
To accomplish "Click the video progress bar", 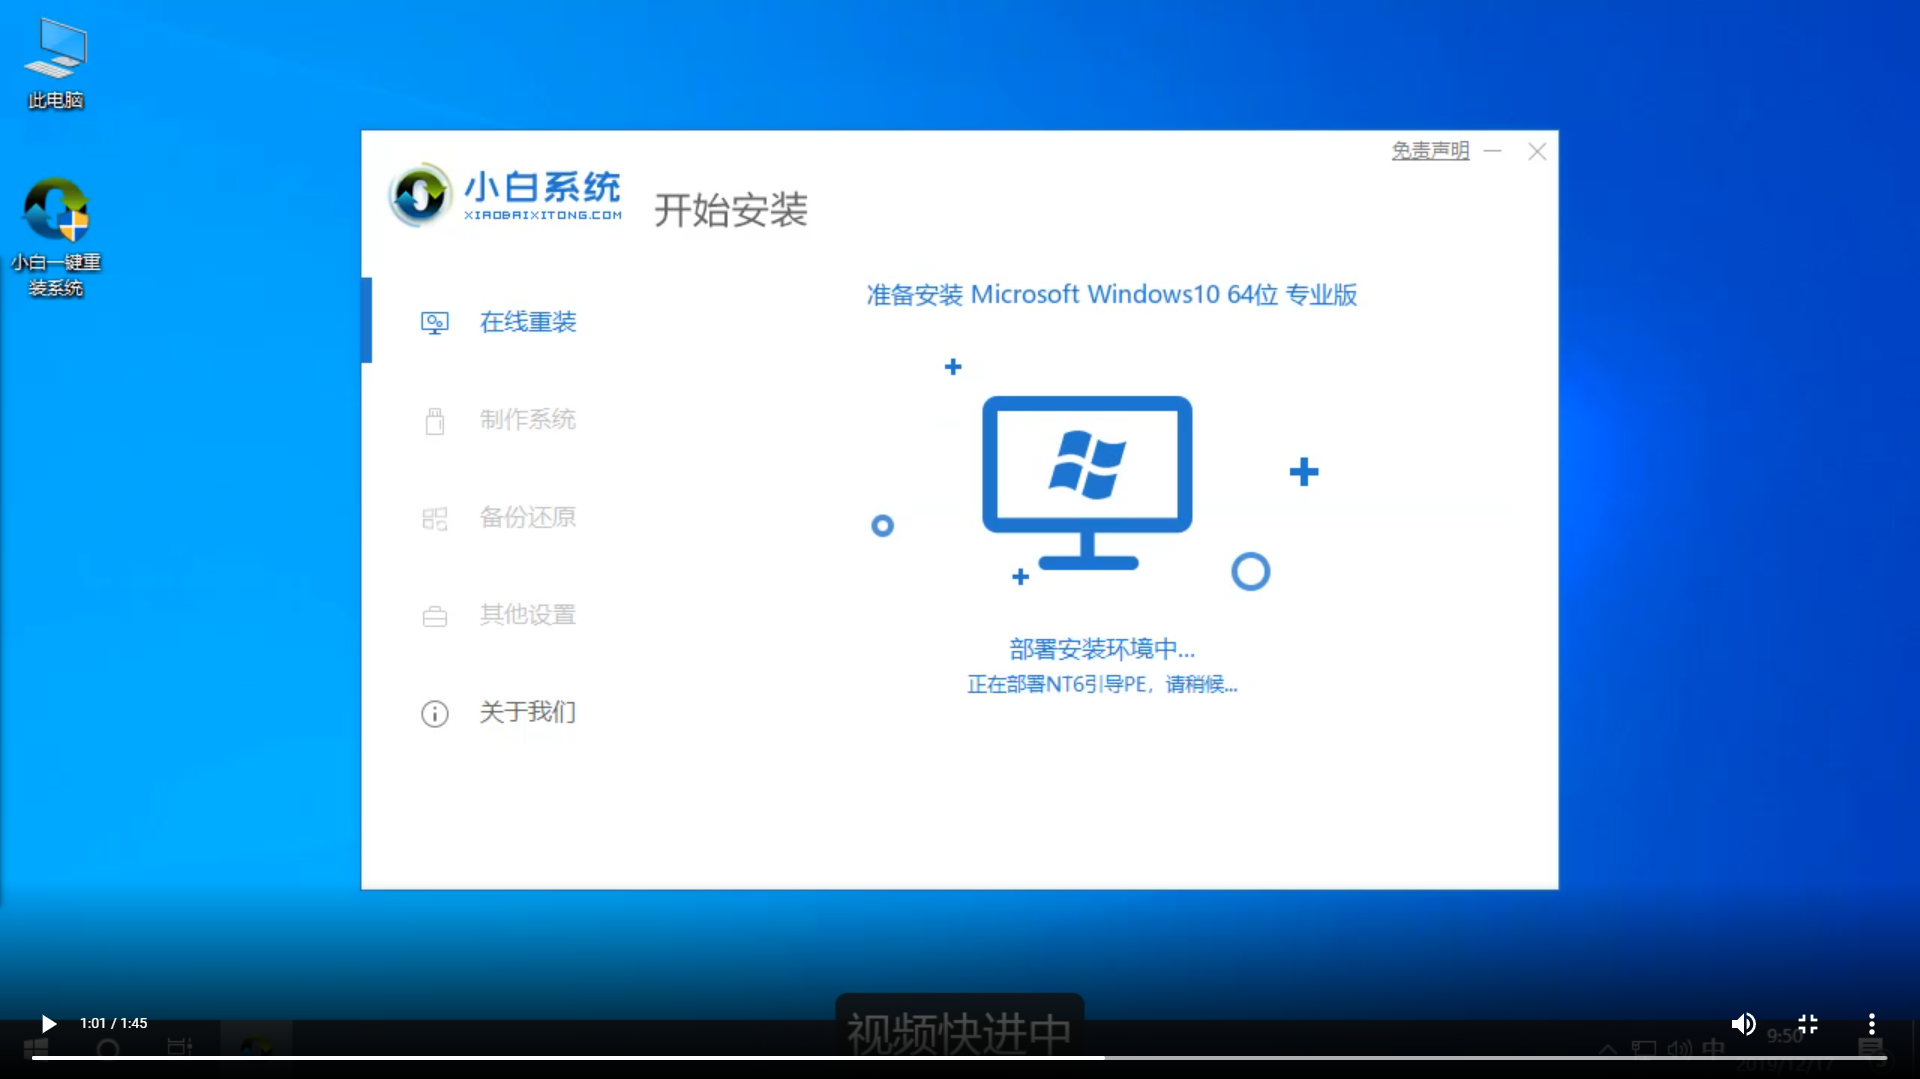I will point(958,1057).
